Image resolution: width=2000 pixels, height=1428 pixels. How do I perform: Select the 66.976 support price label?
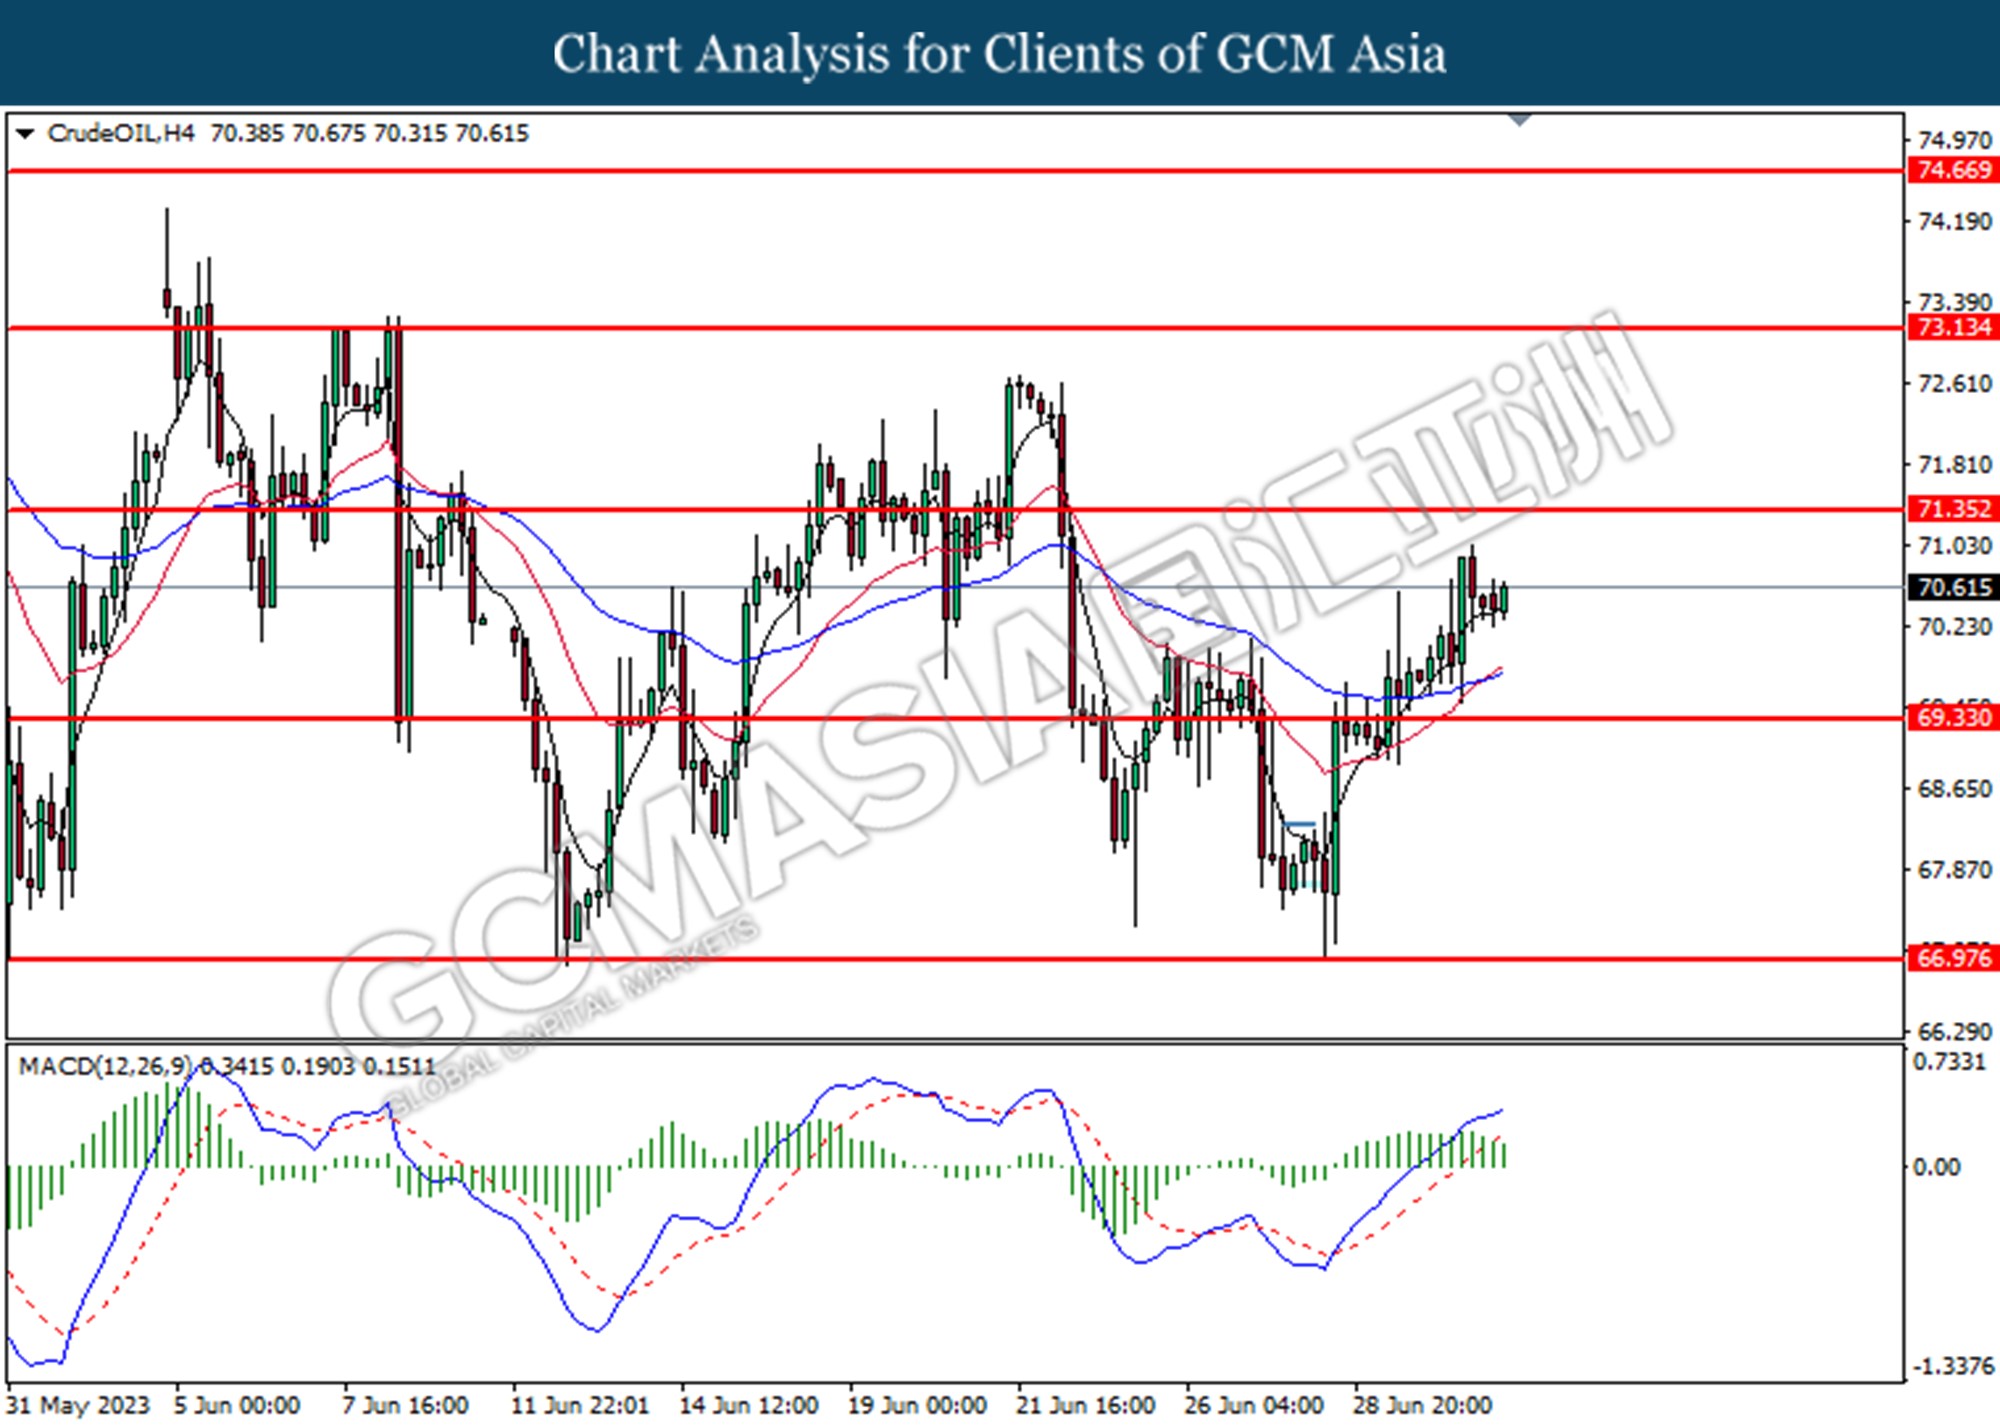click(1954, 958)
